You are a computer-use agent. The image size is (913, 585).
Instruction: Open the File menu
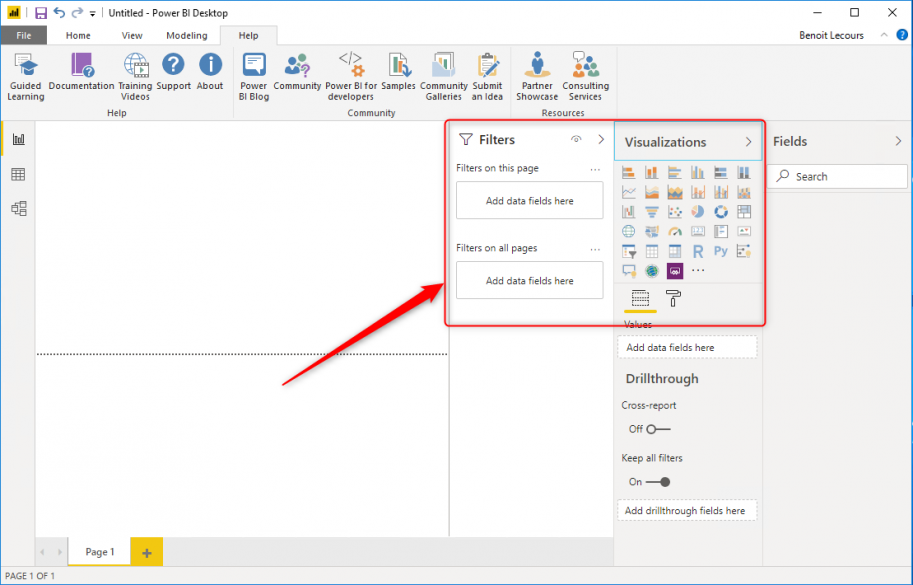pos(23,34)
